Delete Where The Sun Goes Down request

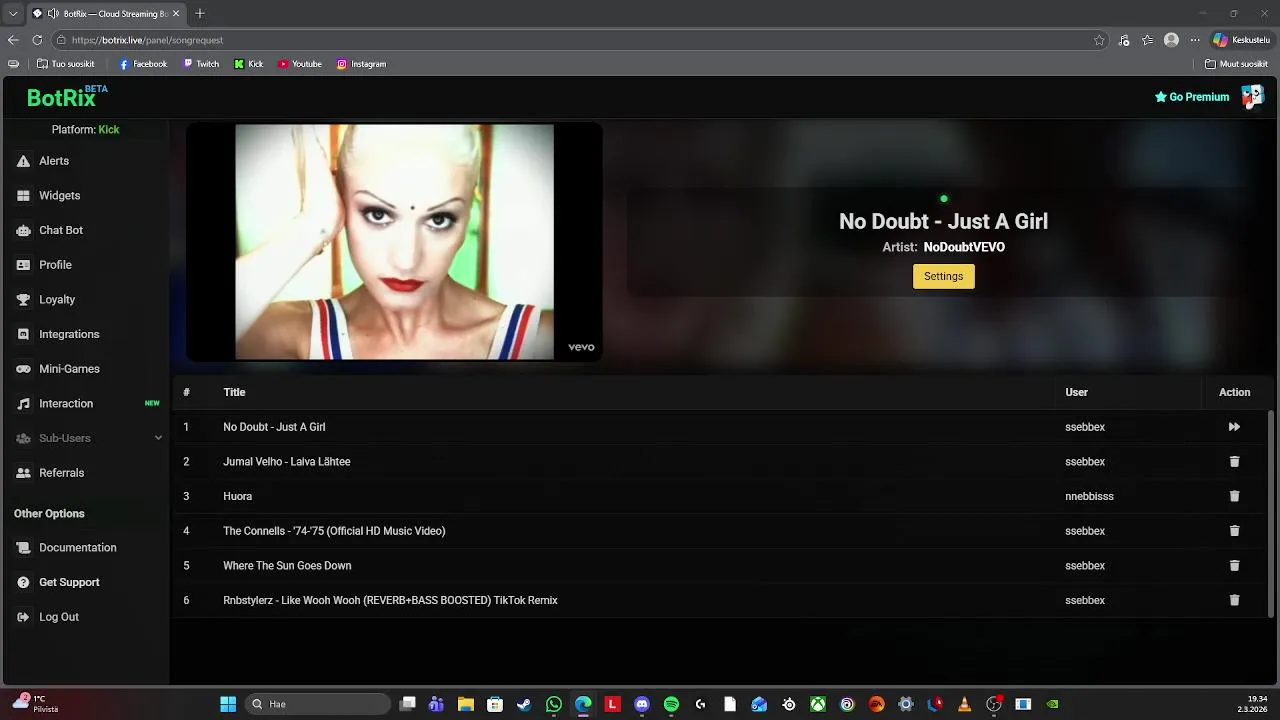click(x=1234, y=566)
